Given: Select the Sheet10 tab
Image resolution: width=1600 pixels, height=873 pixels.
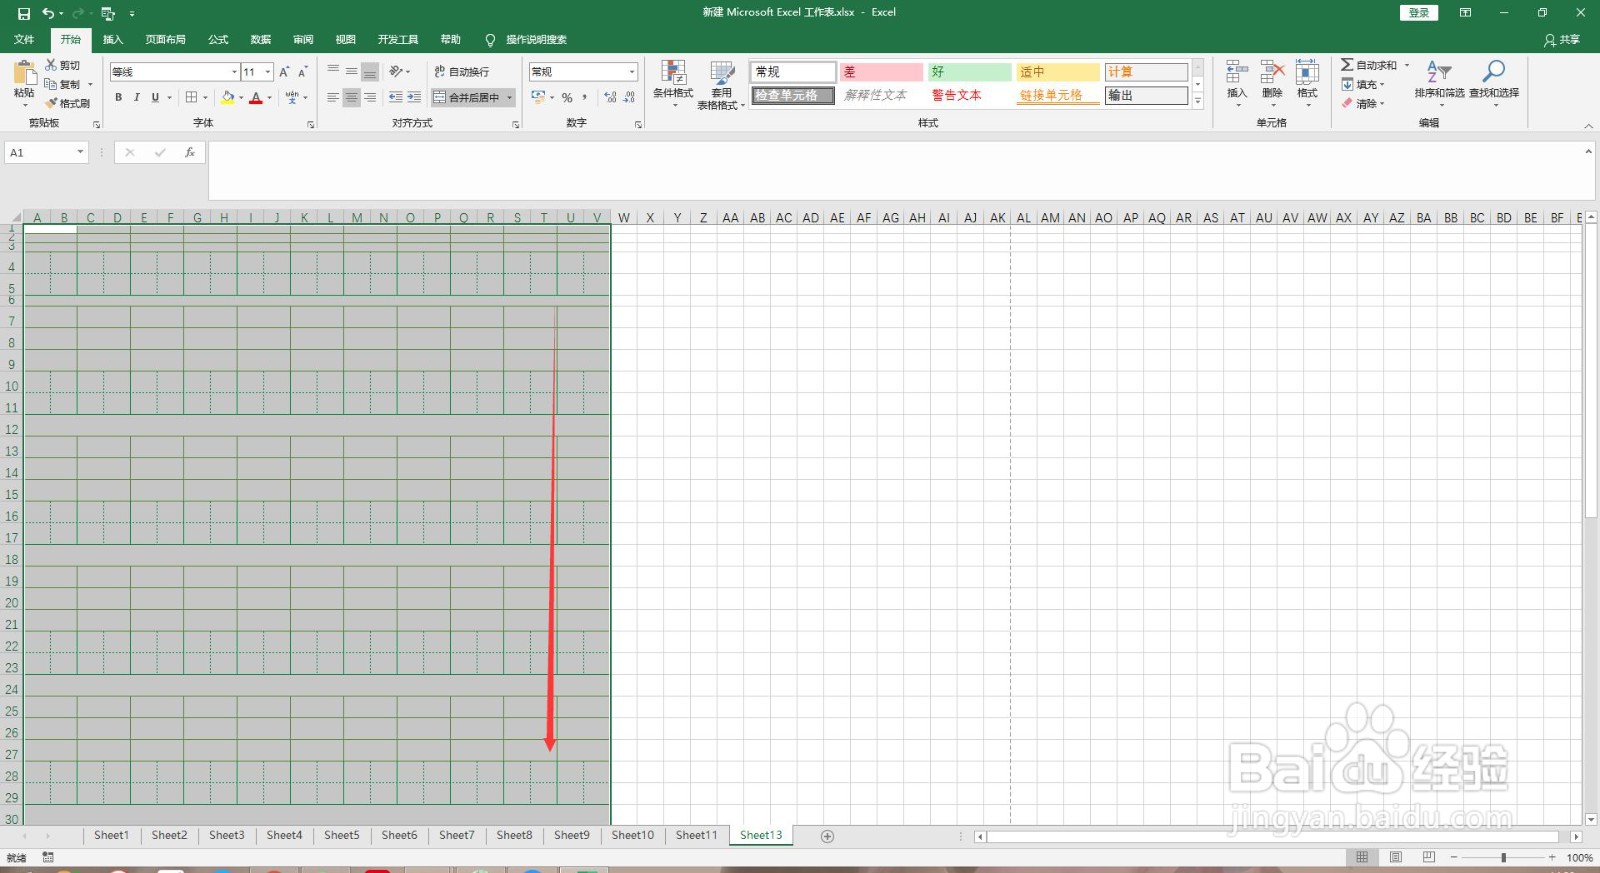Looking at the screenshot, I should pyautogui.click(x=633, y=836).
